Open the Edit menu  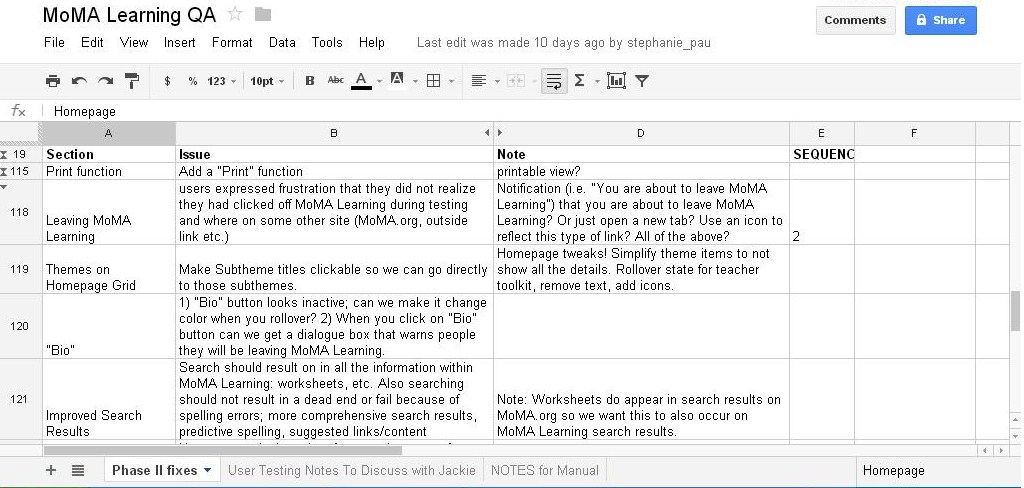[92, 42]
